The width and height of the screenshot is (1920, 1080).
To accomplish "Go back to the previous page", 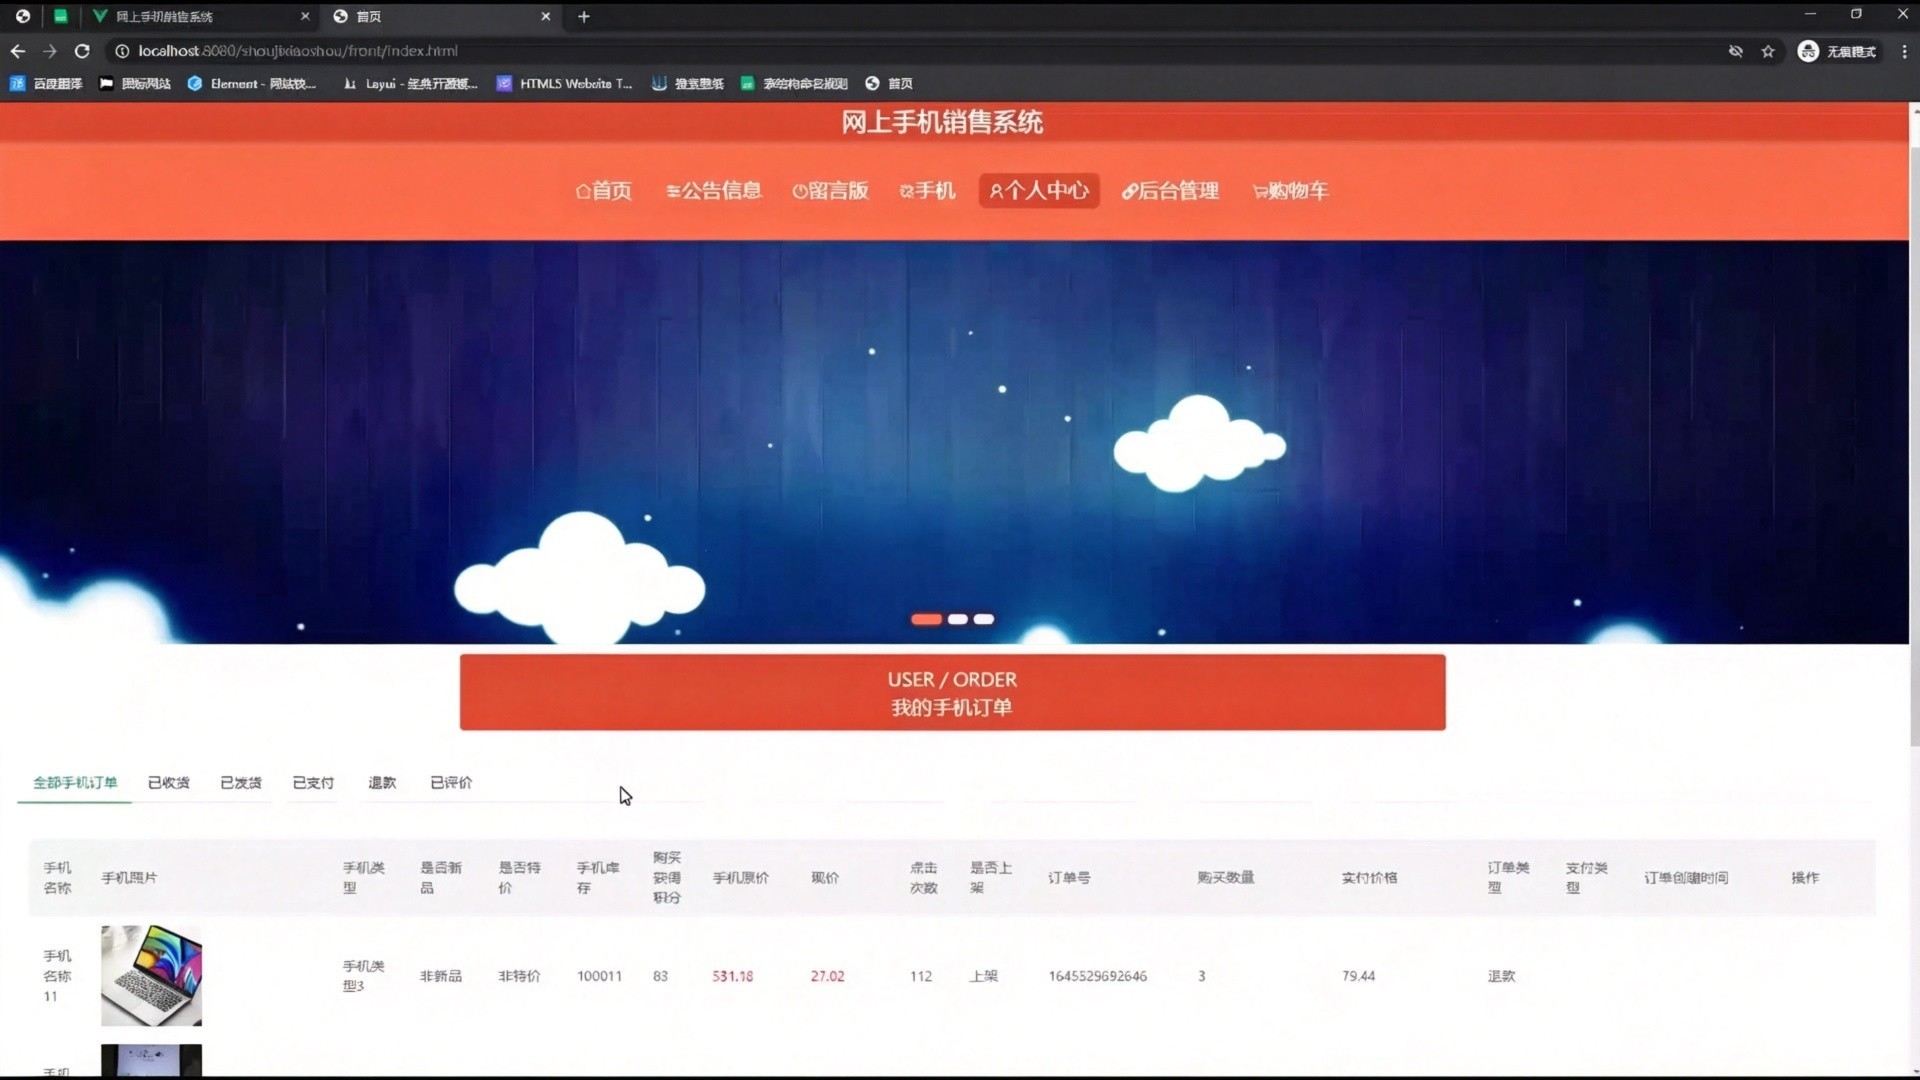I will (18, 51).
